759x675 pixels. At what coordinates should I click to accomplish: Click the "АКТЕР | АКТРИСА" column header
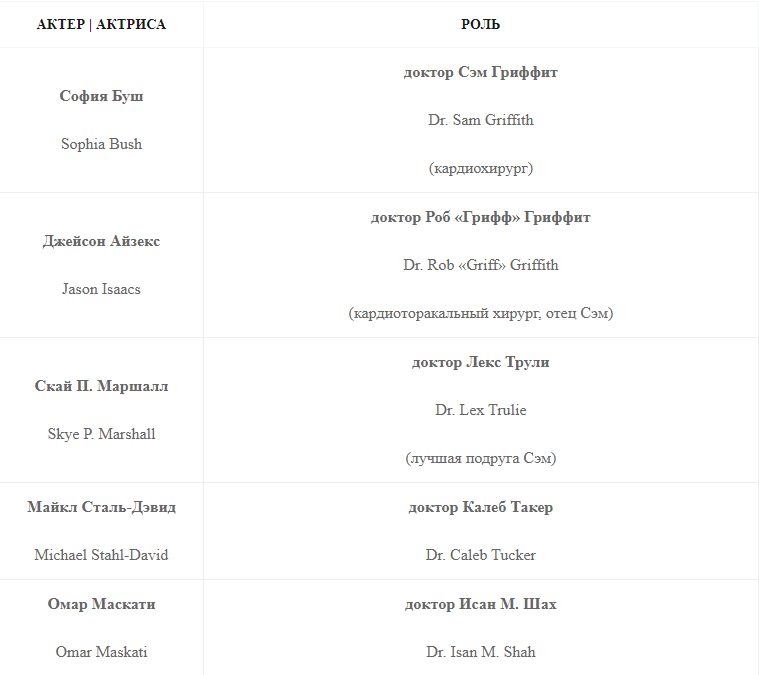[x=101, y=24]
